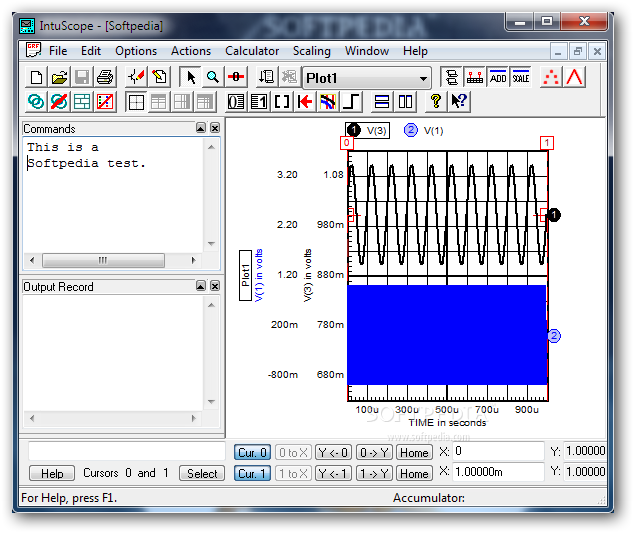
Task: Click the Select button
Action: (x=202, y=473)
